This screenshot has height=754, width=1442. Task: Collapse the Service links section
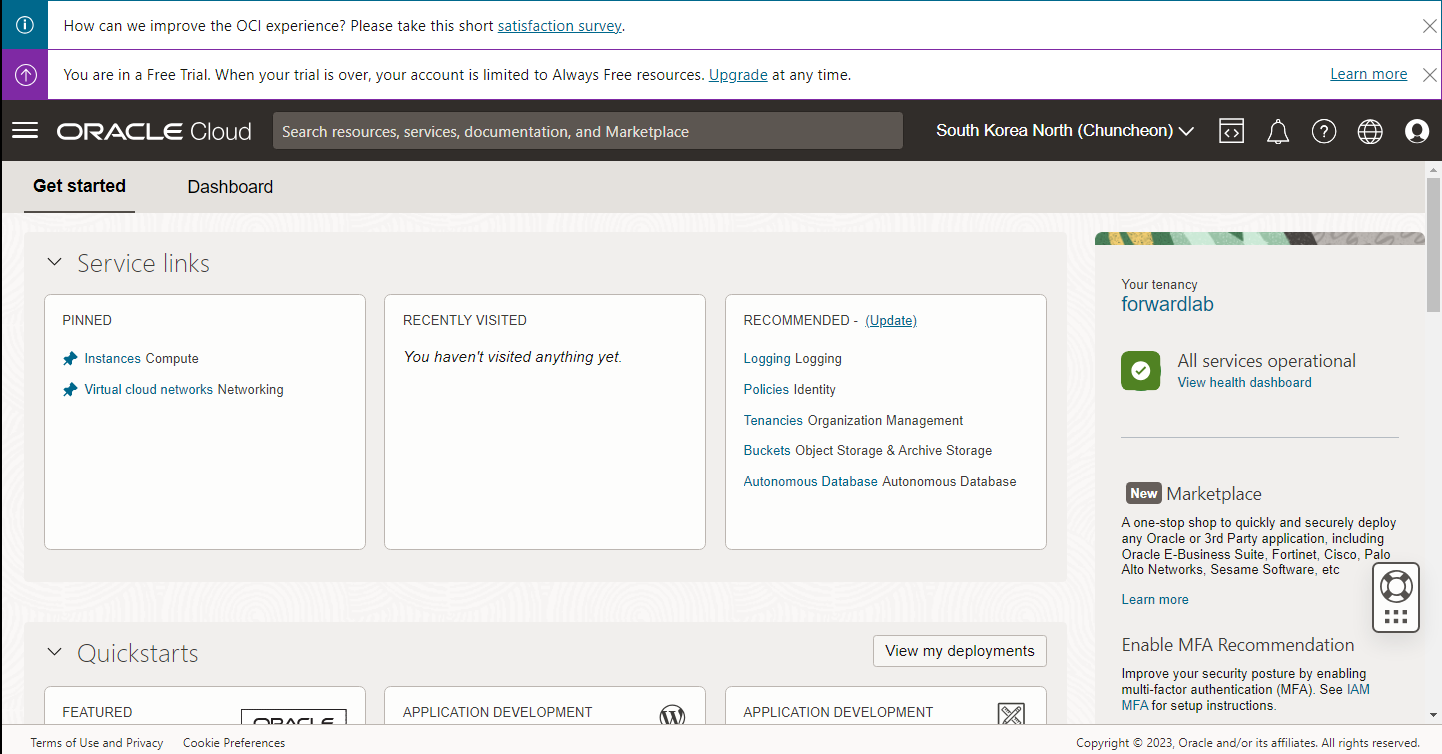coord(55,263)
